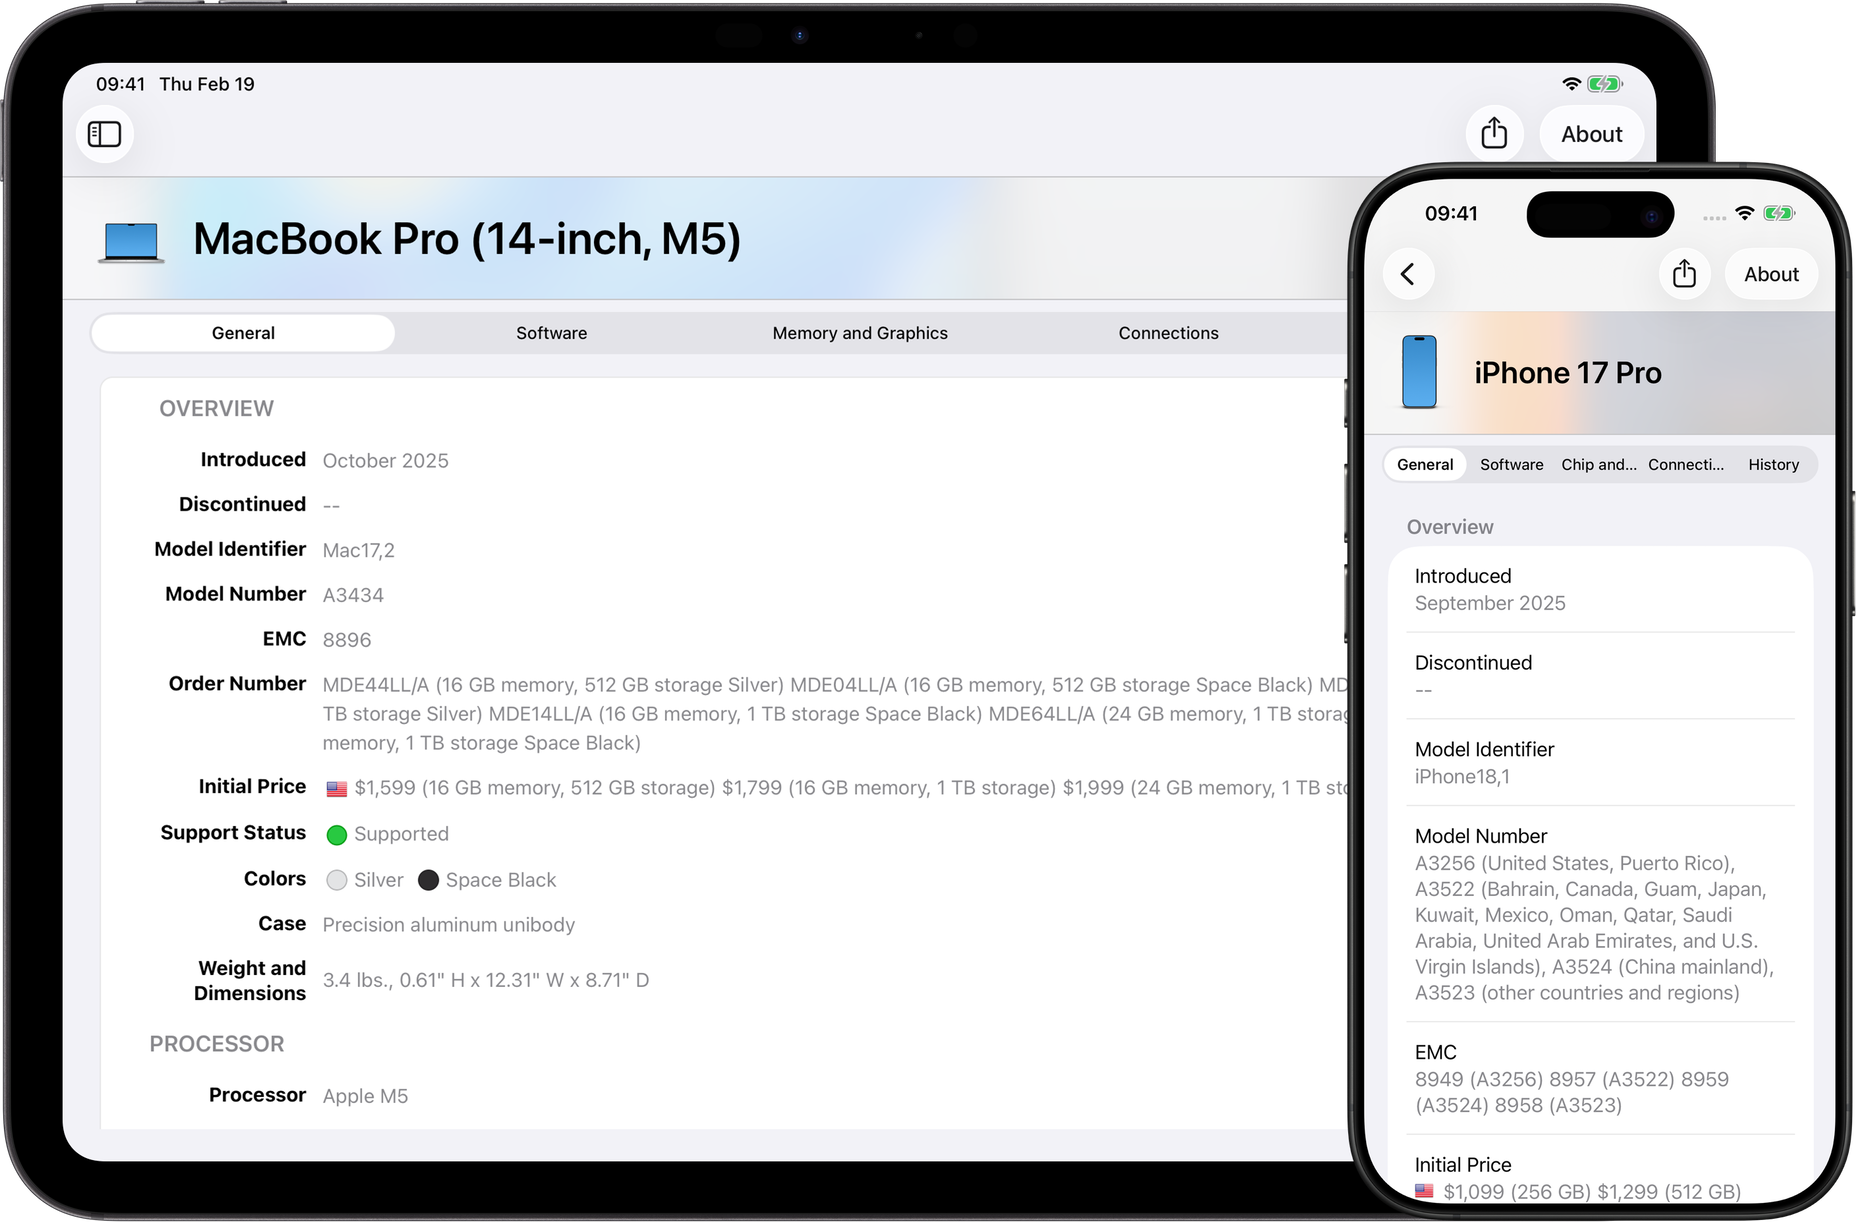
Task: Toggle the sidebar panel on iPad
Action: tap(105, 134)
